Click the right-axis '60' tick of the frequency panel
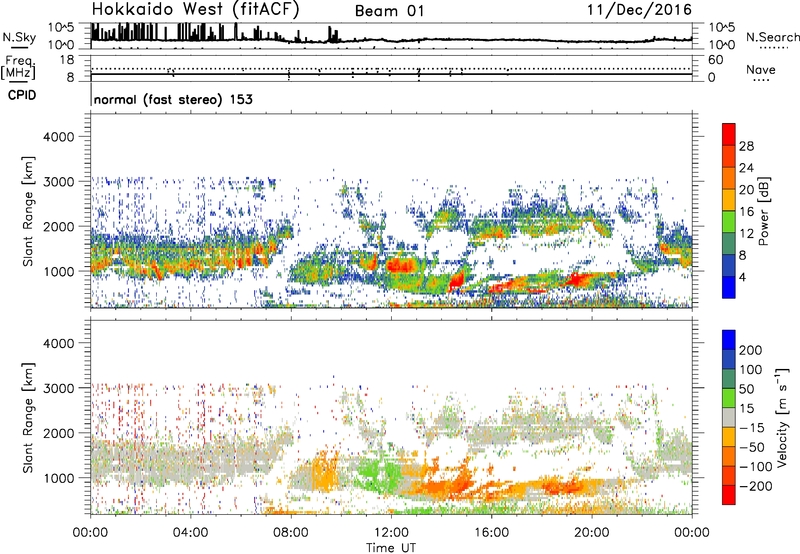Screen dimensions: 800x554 coord(715,60)
